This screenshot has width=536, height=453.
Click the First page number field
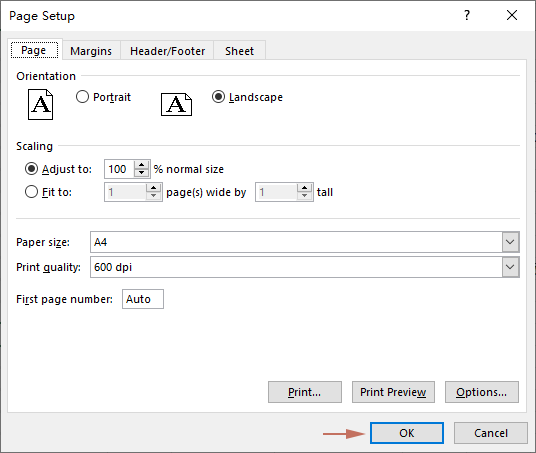point(143,299)
